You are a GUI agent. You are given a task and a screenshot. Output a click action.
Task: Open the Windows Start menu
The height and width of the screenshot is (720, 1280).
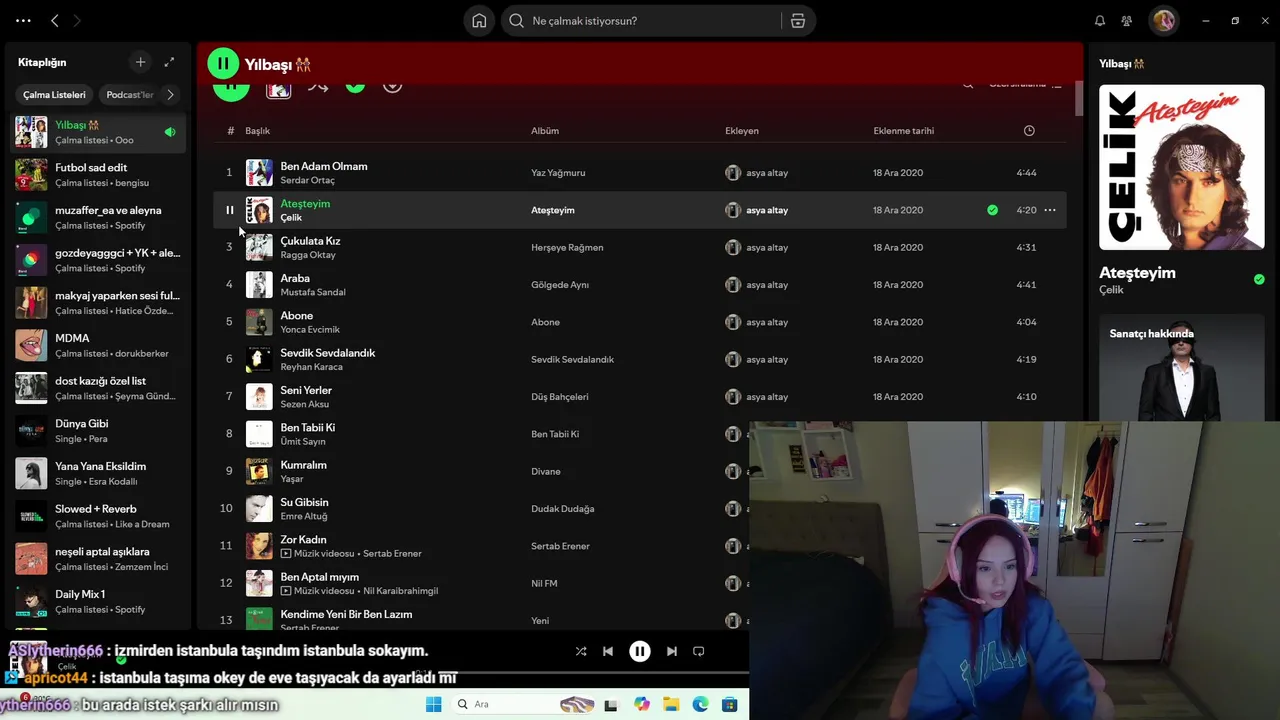tap(433, 704)
